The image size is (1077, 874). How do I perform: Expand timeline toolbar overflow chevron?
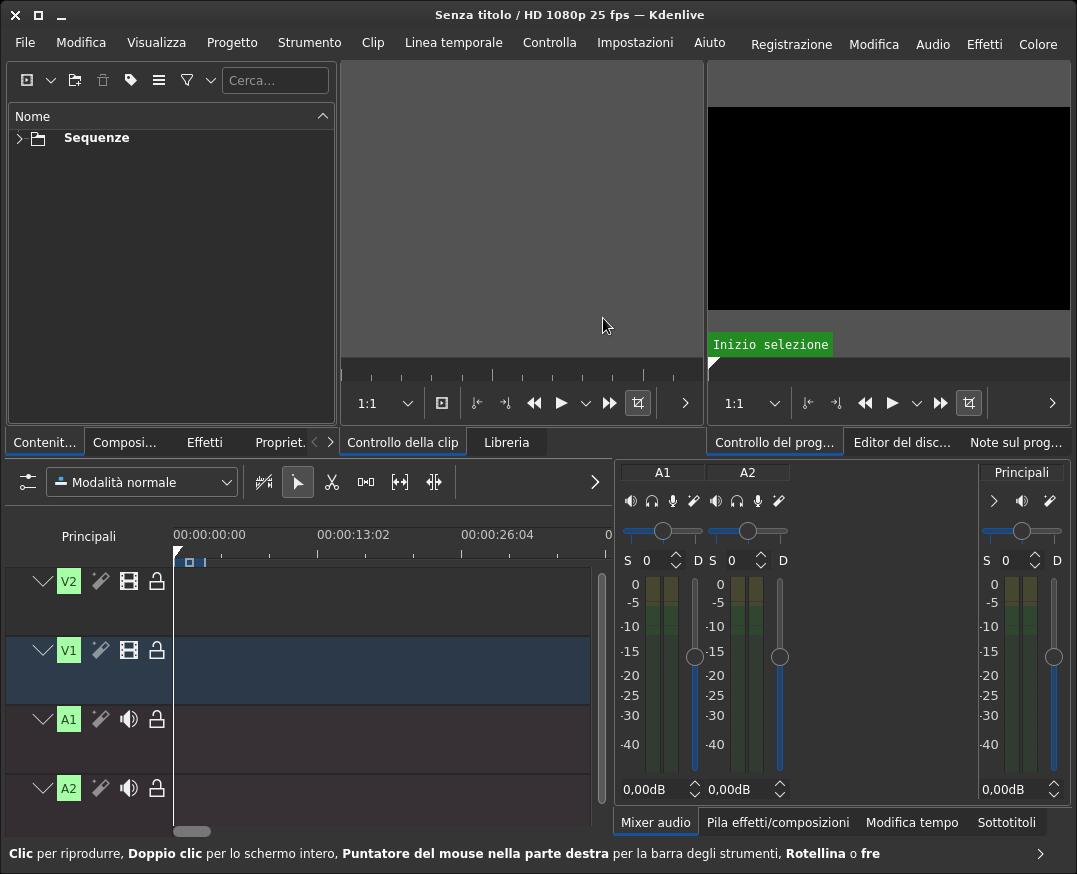pos(595,482)
